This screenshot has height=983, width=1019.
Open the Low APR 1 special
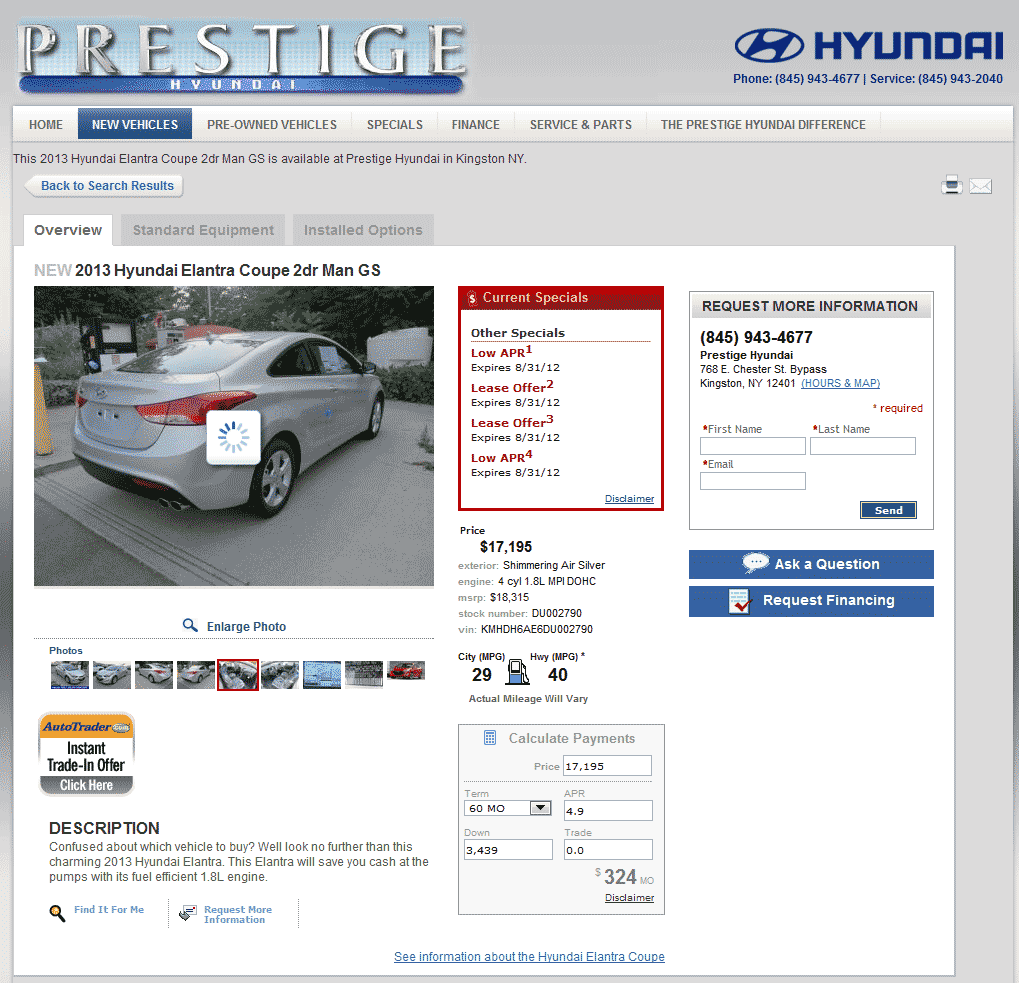point(501,351)
